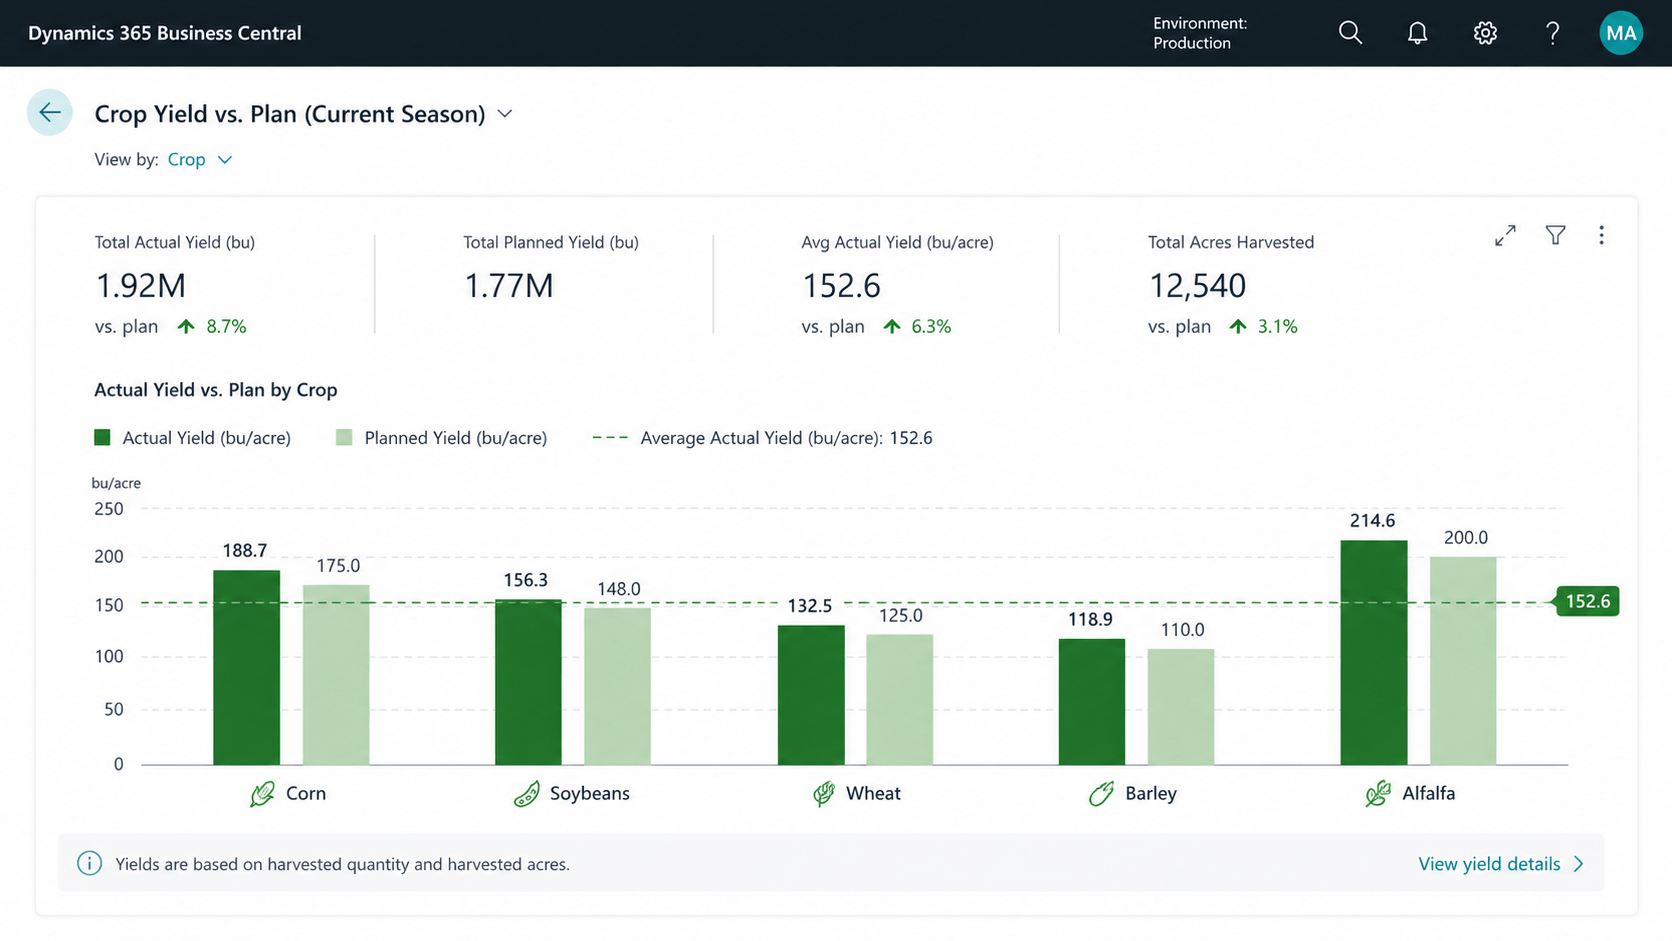
Task: Expand the Crop Yield vs. Plan title dropdown
Action: [505, 114]
